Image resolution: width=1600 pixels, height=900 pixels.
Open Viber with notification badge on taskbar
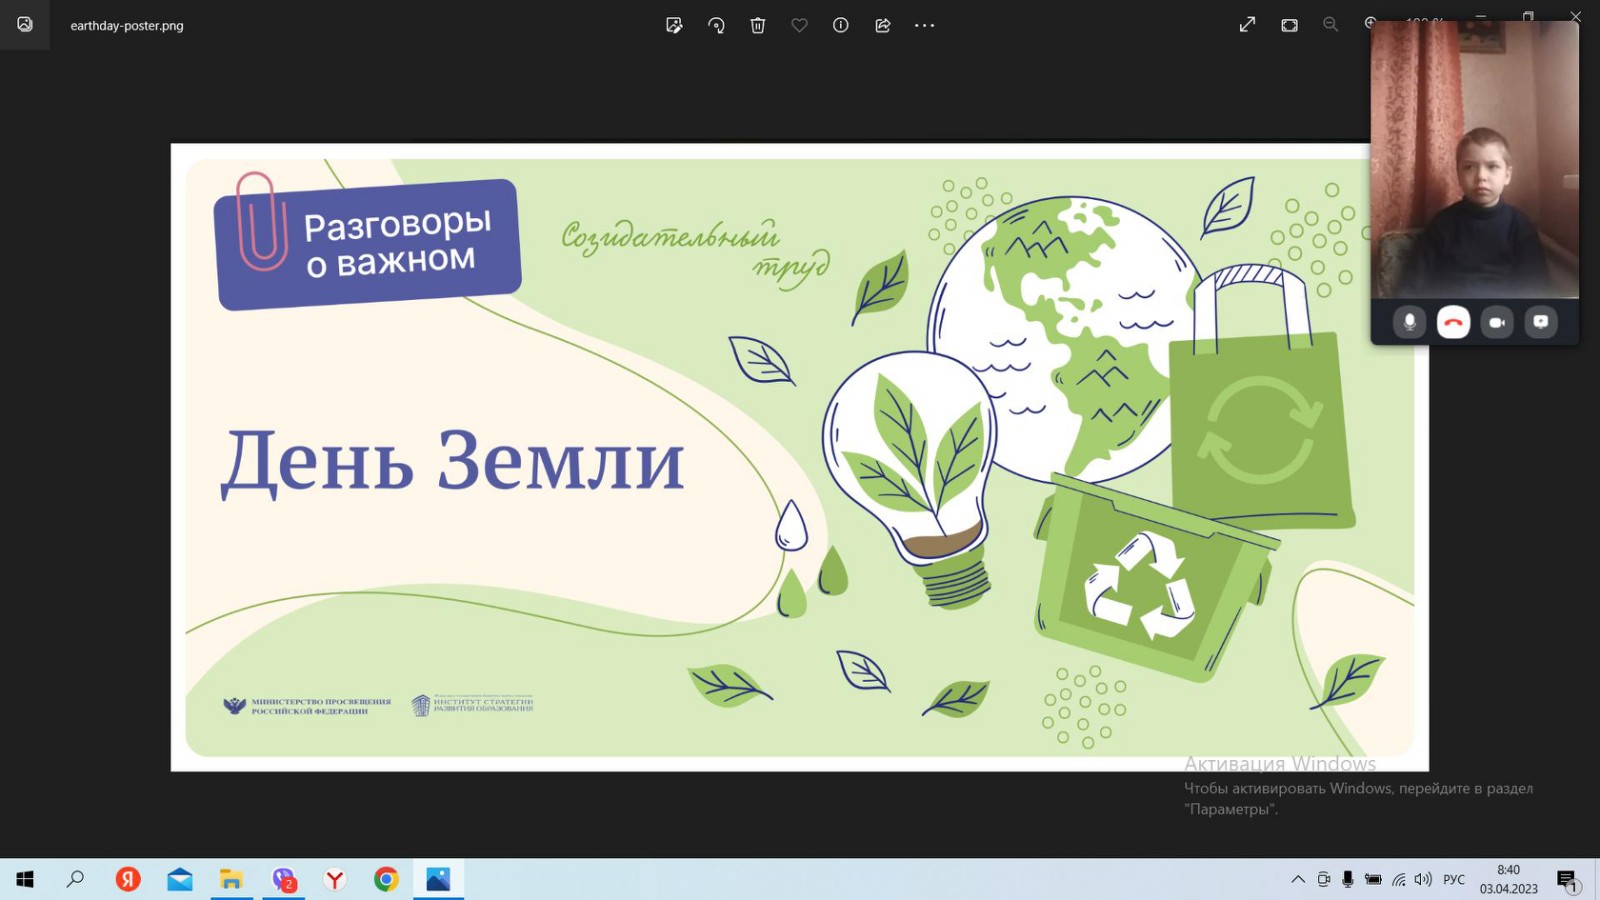pos(284,879)
